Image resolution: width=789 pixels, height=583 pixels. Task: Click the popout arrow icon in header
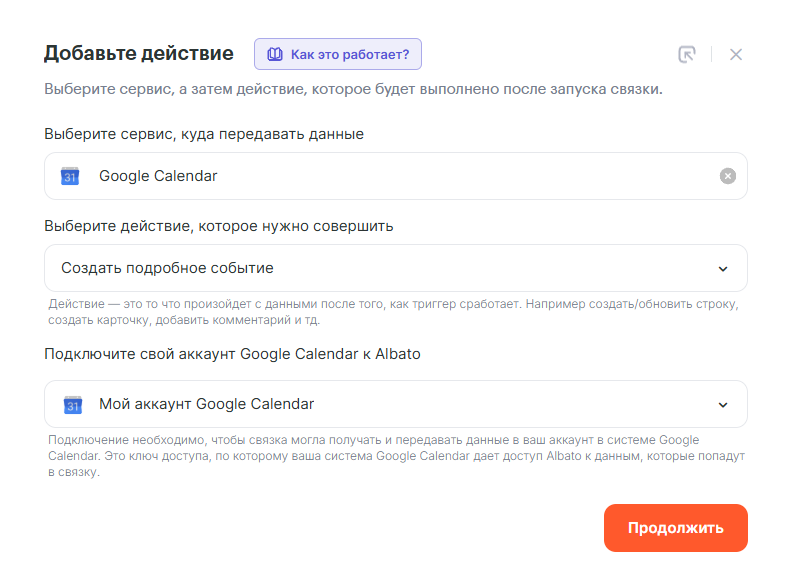(686, 55)
